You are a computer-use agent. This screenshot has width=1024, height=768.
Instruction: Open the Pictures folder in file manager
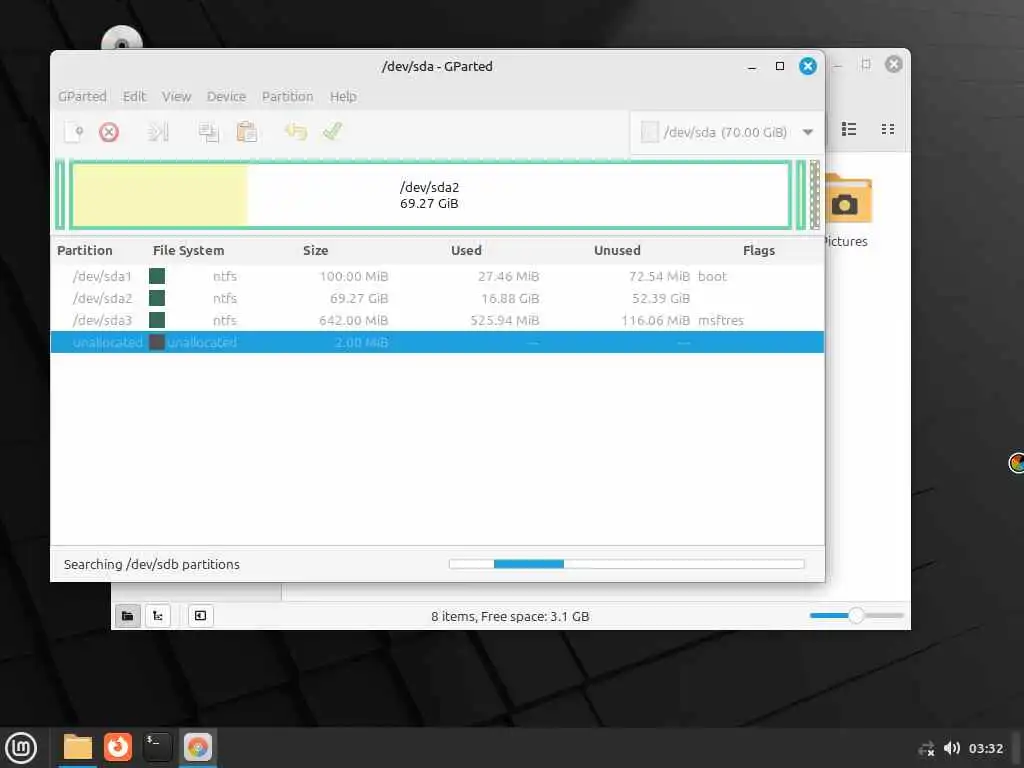click(x=847, y=210)
